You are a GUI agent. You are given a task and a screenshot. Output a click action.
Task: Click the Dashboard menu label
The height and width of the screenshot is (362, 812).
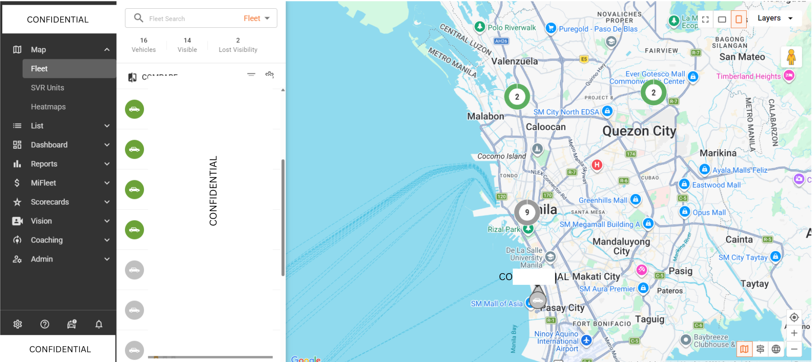49,145
